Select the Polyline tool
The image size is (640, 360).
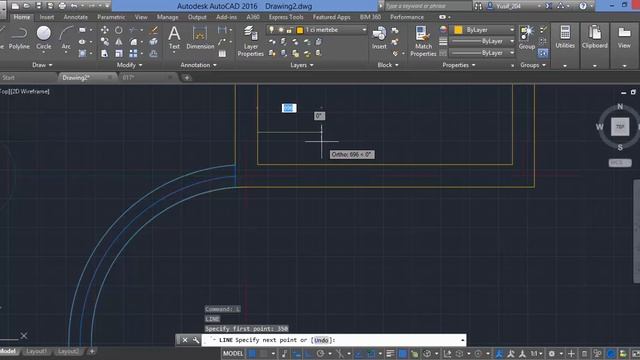pos(19,37)
